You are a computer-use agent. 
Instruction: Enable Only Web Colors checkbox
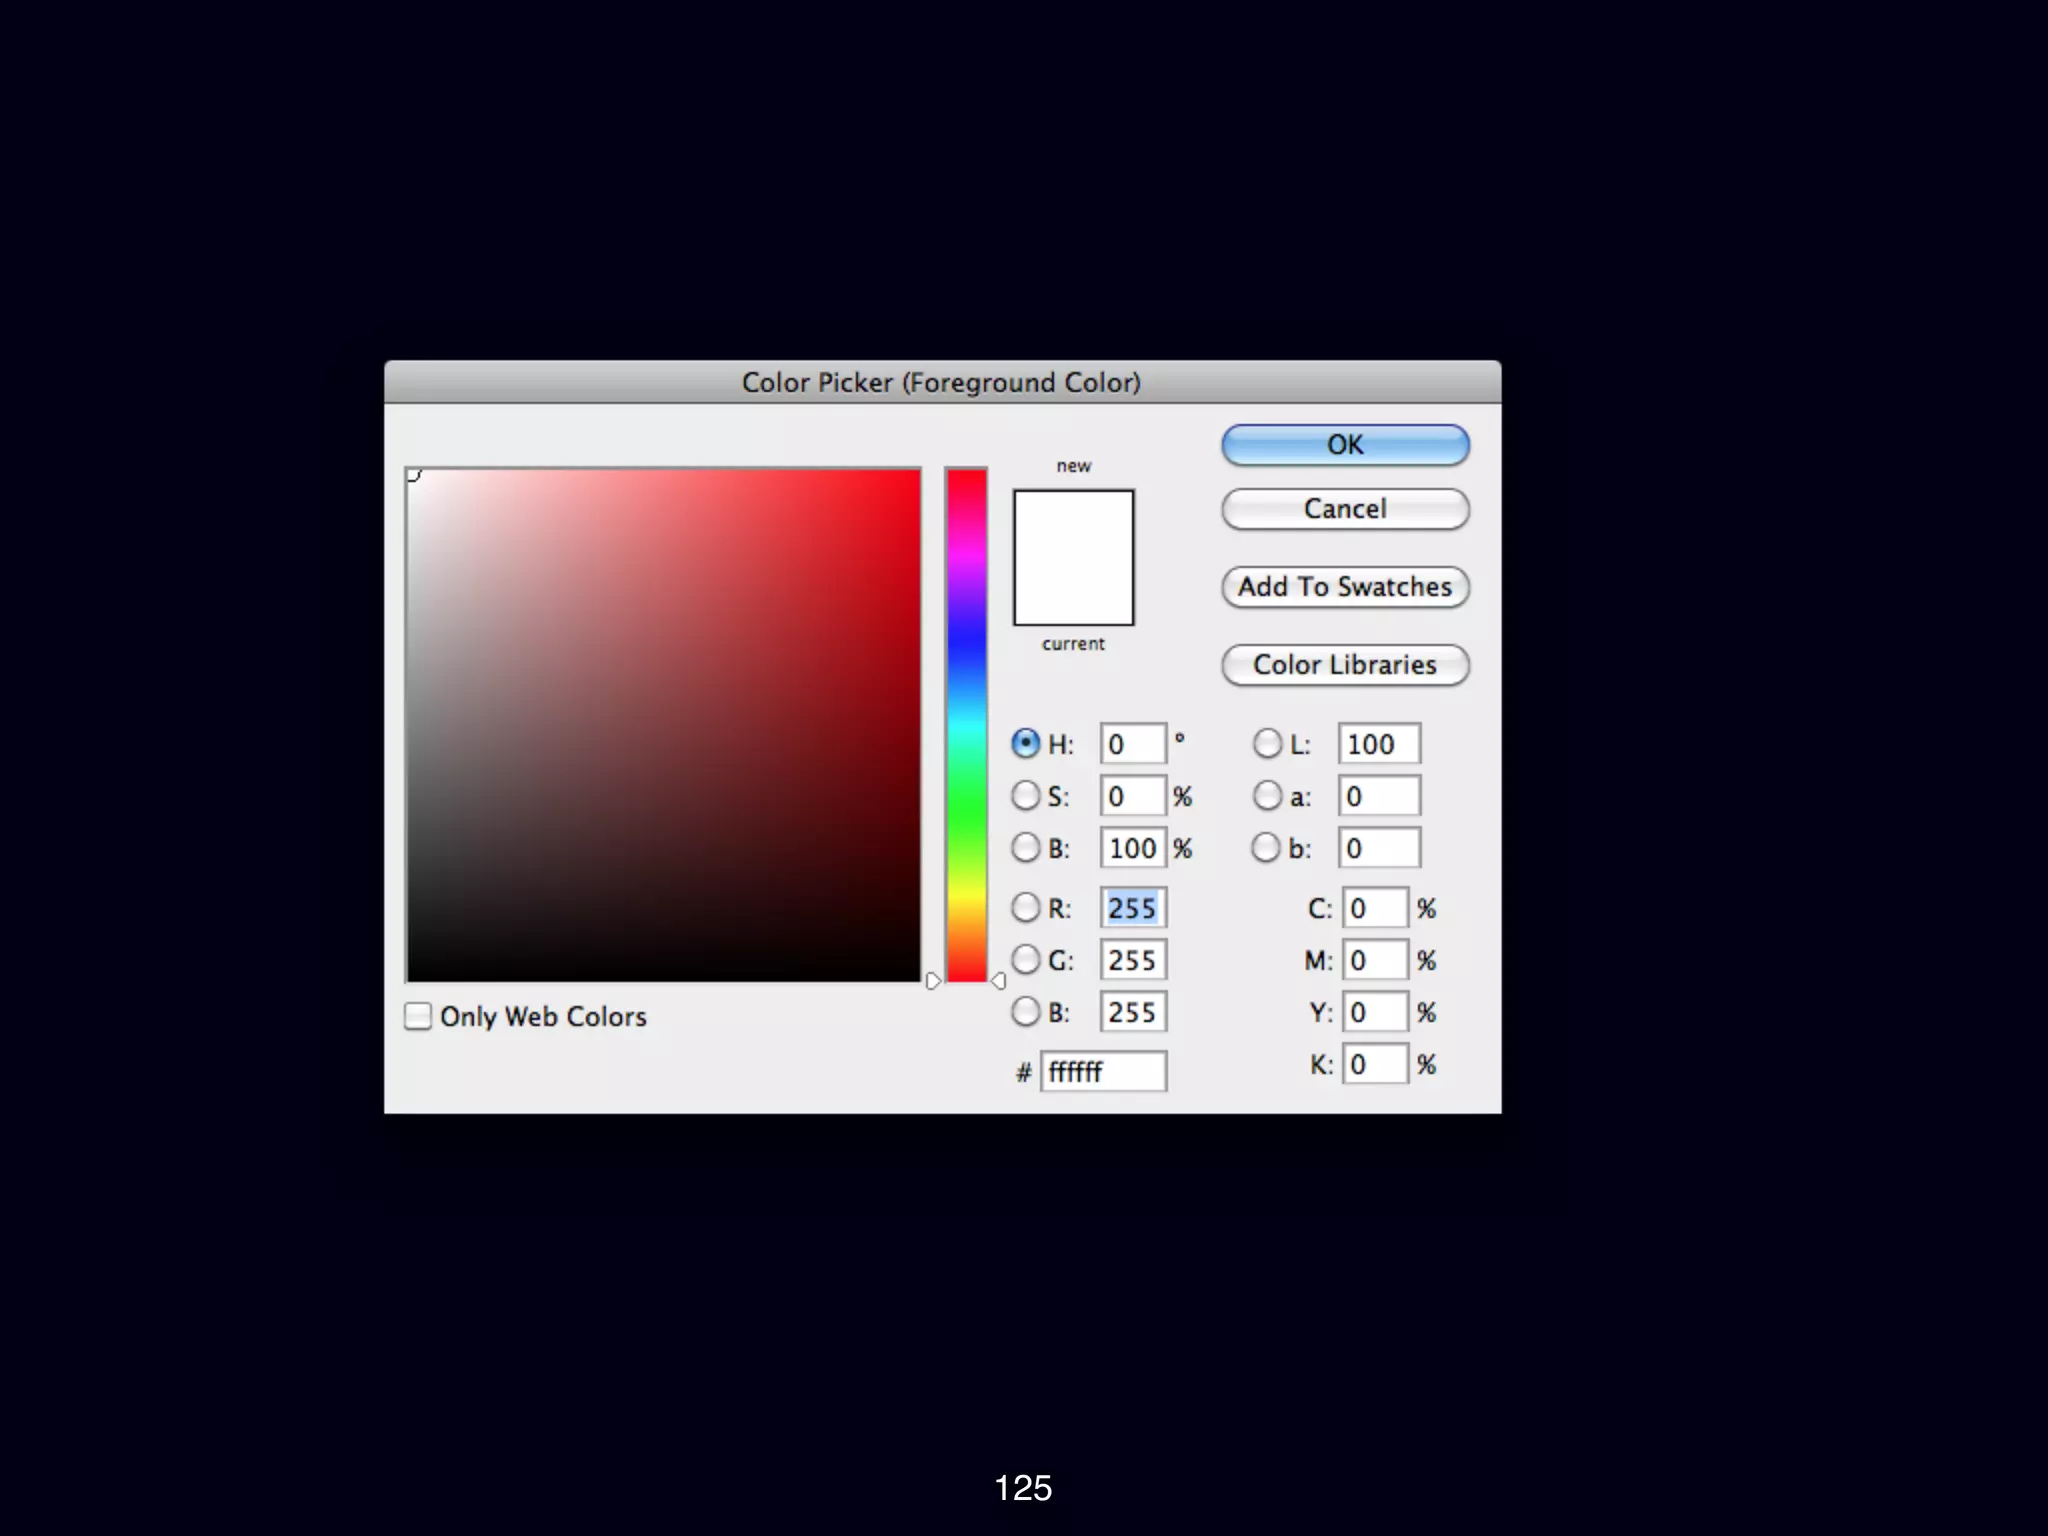click(418, 1017)
